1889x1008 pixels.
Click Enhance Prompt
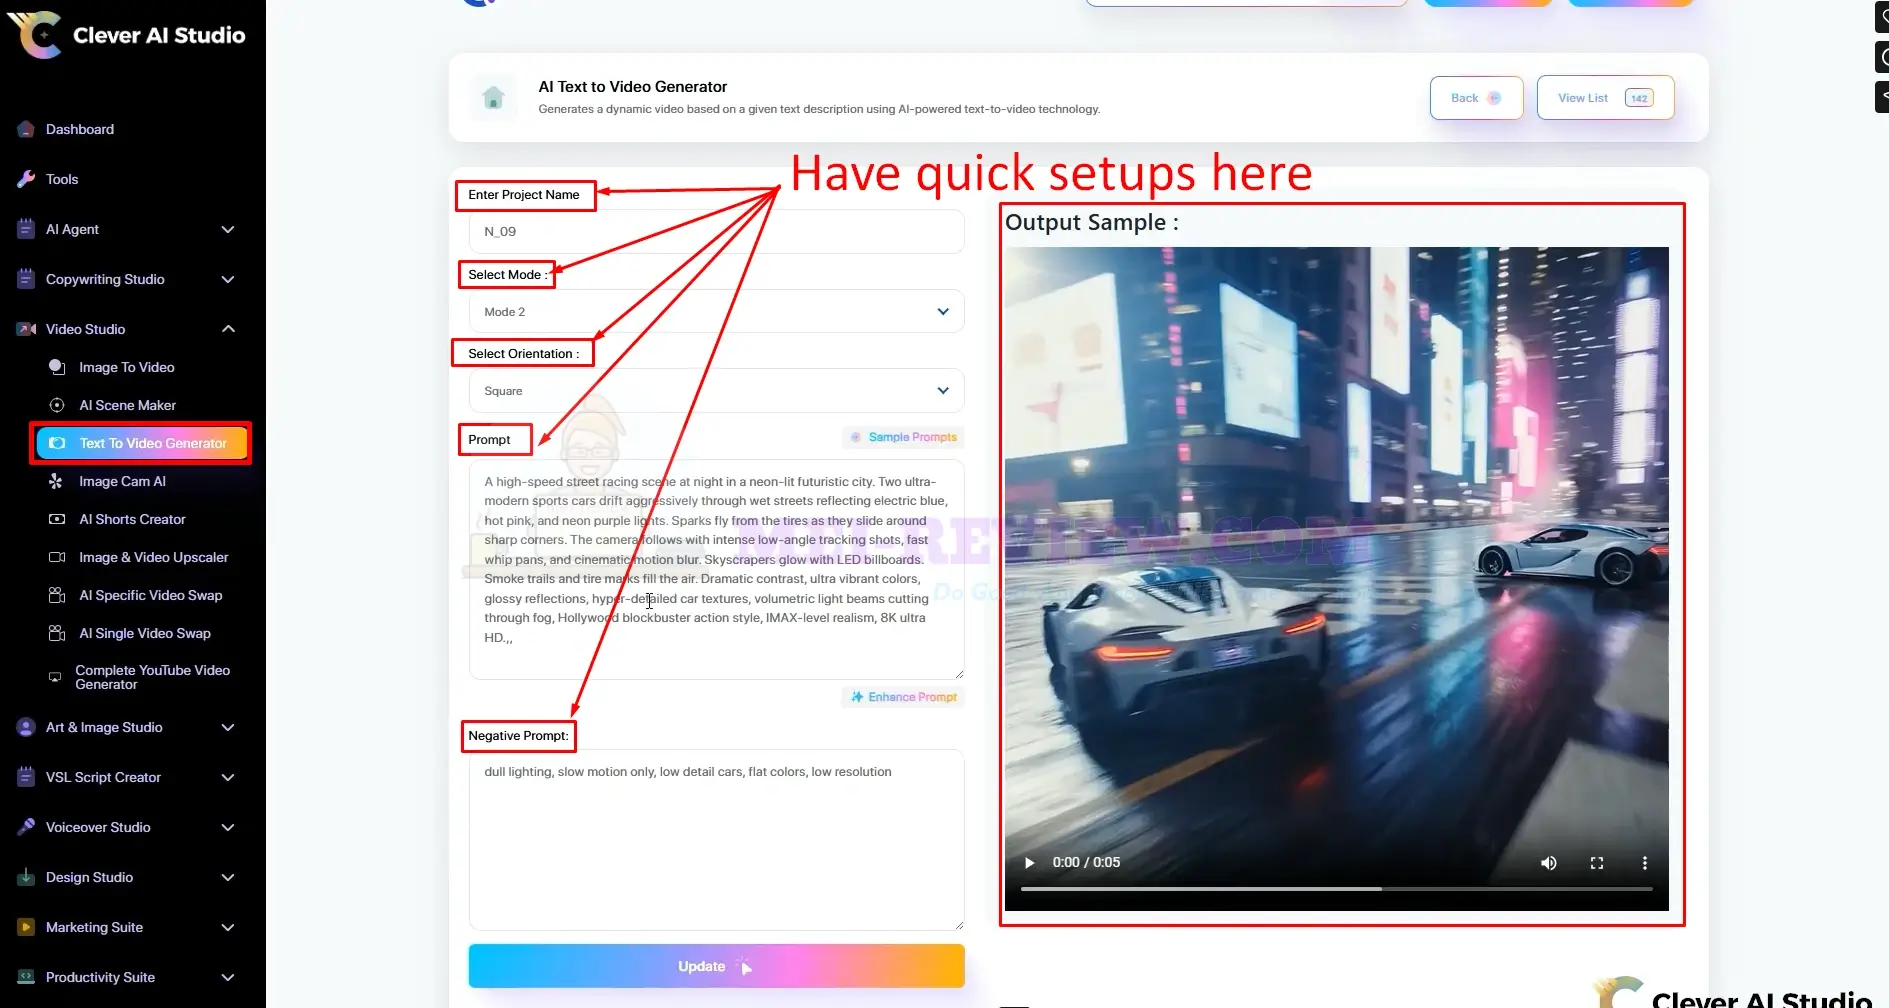coord(903,697)
